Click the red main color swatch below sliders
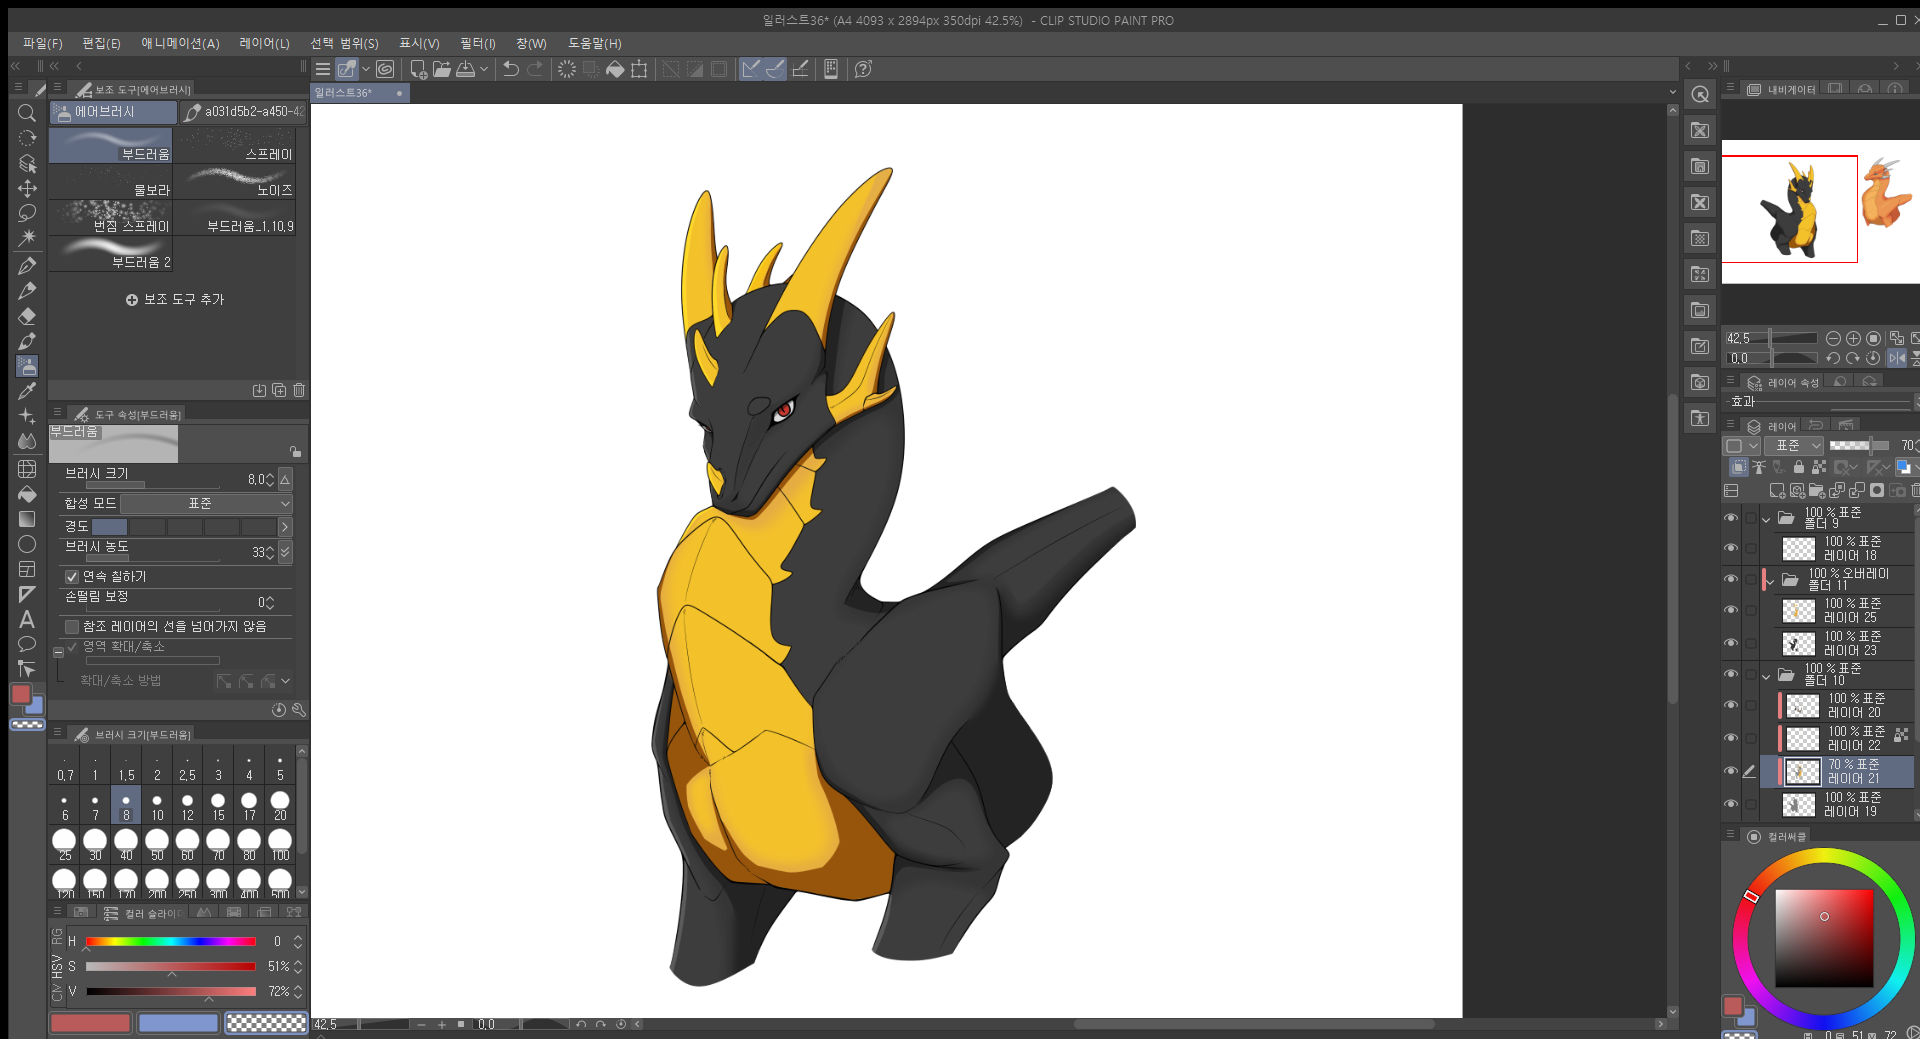Screen dimensions: 1920x1039 click(90, 1023)
